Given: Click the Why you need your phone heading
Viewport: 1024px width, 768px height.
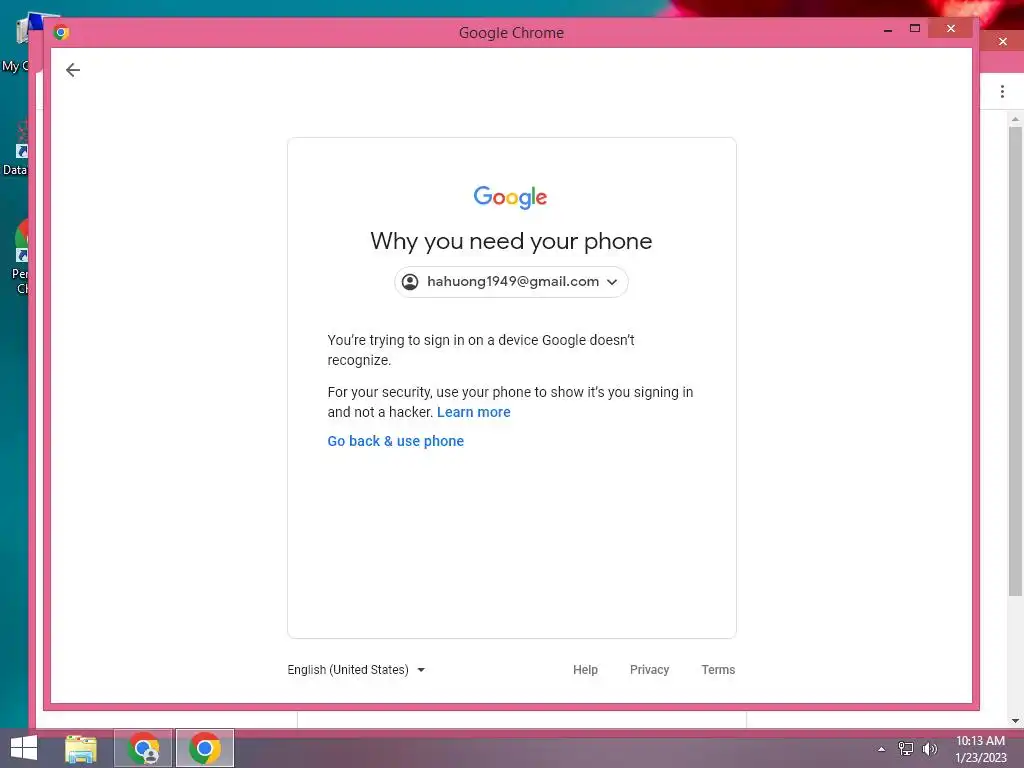Looking at the screenshot, I should tap(511, 242).
